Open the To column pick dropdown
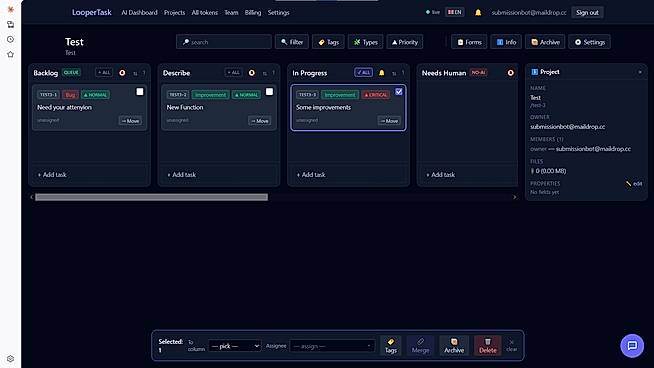654x368 pixels. (235, 346)
